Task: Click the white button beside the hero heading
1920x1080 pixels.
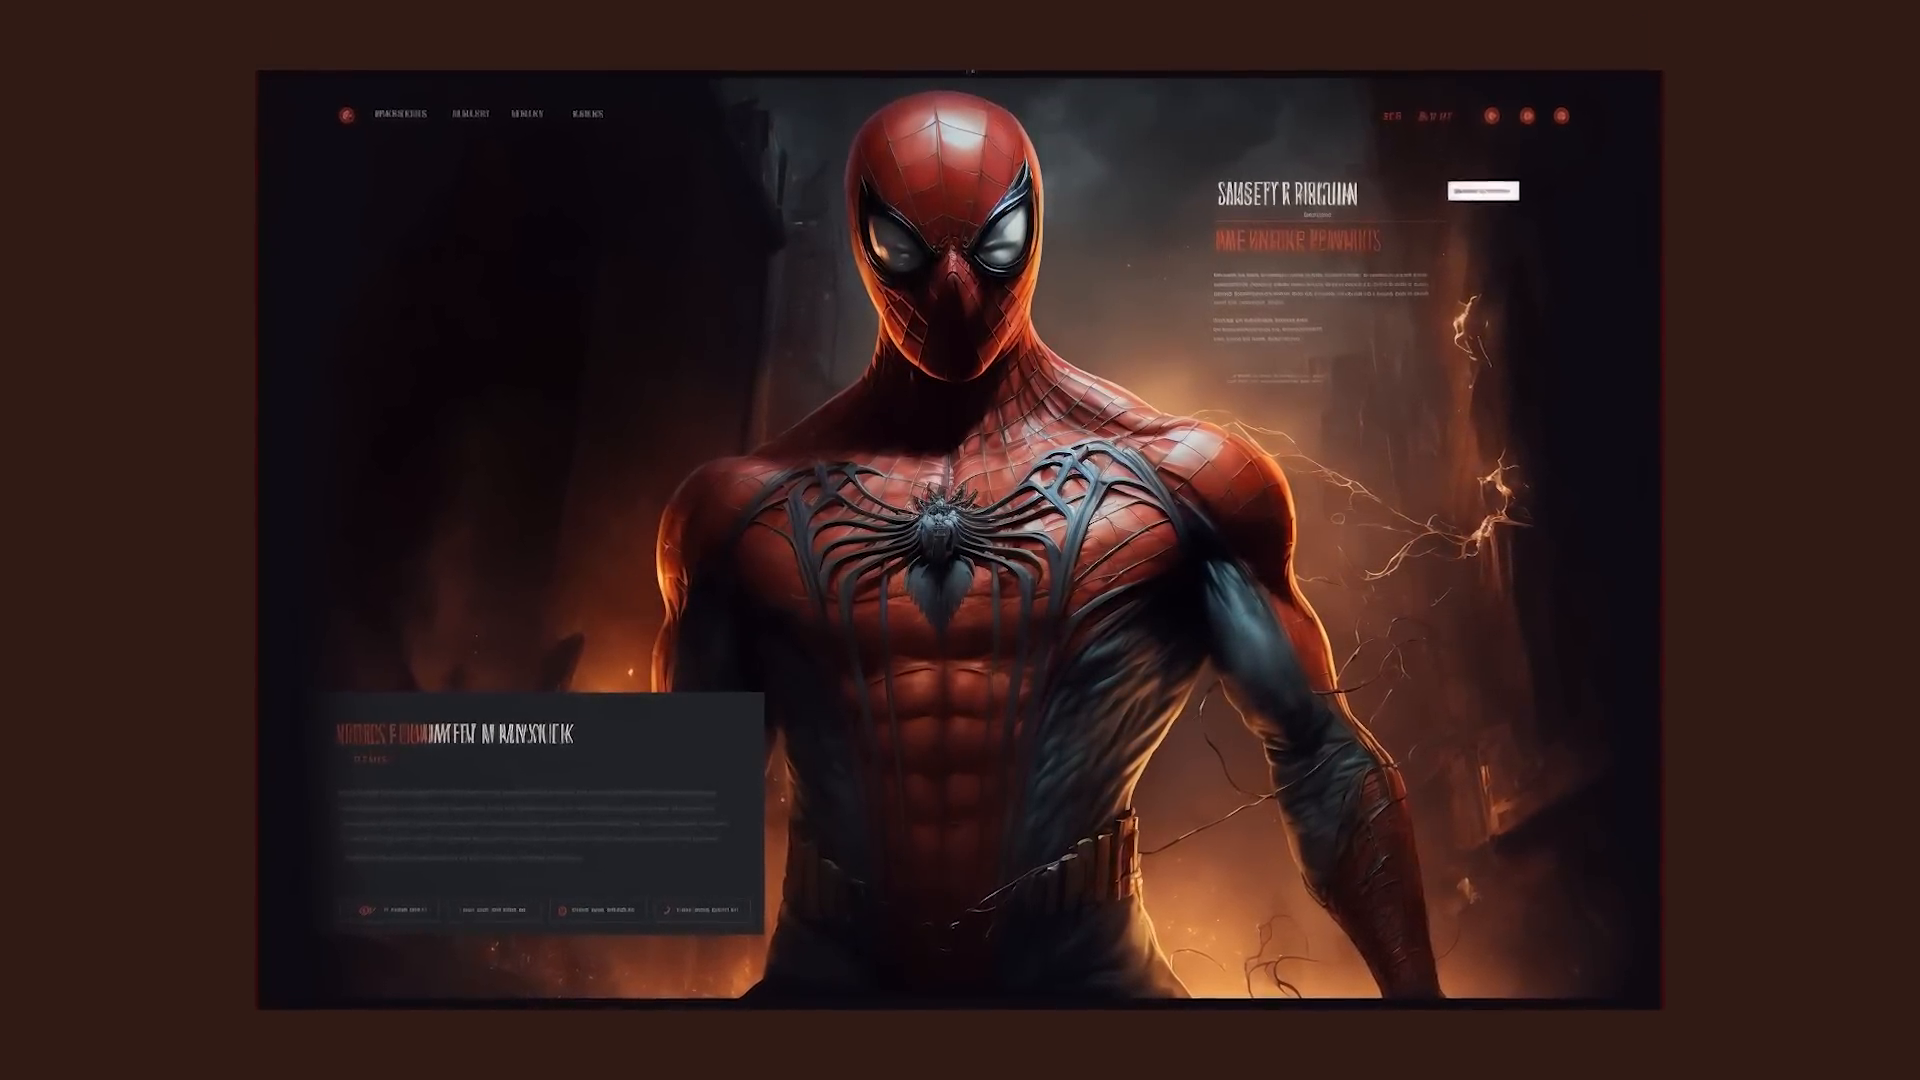Action: [x=1483, y=191]
